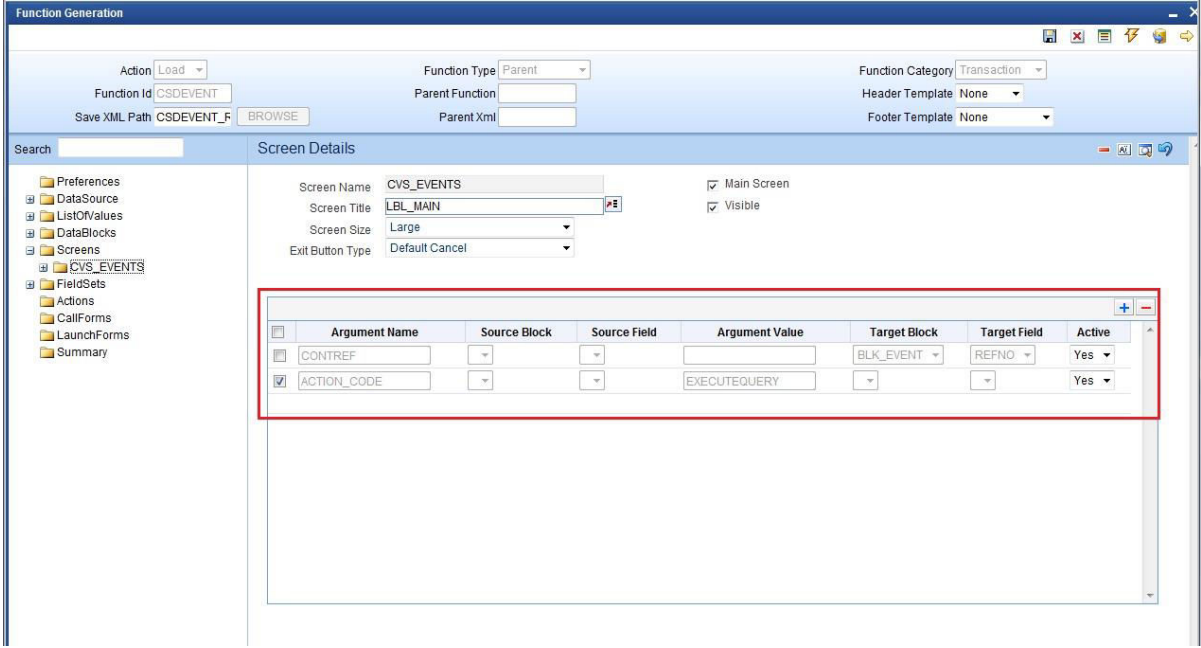Click the EXECUTEQUERY argument value field
This screenshot has width=1201, height=648.
point(749,381)
